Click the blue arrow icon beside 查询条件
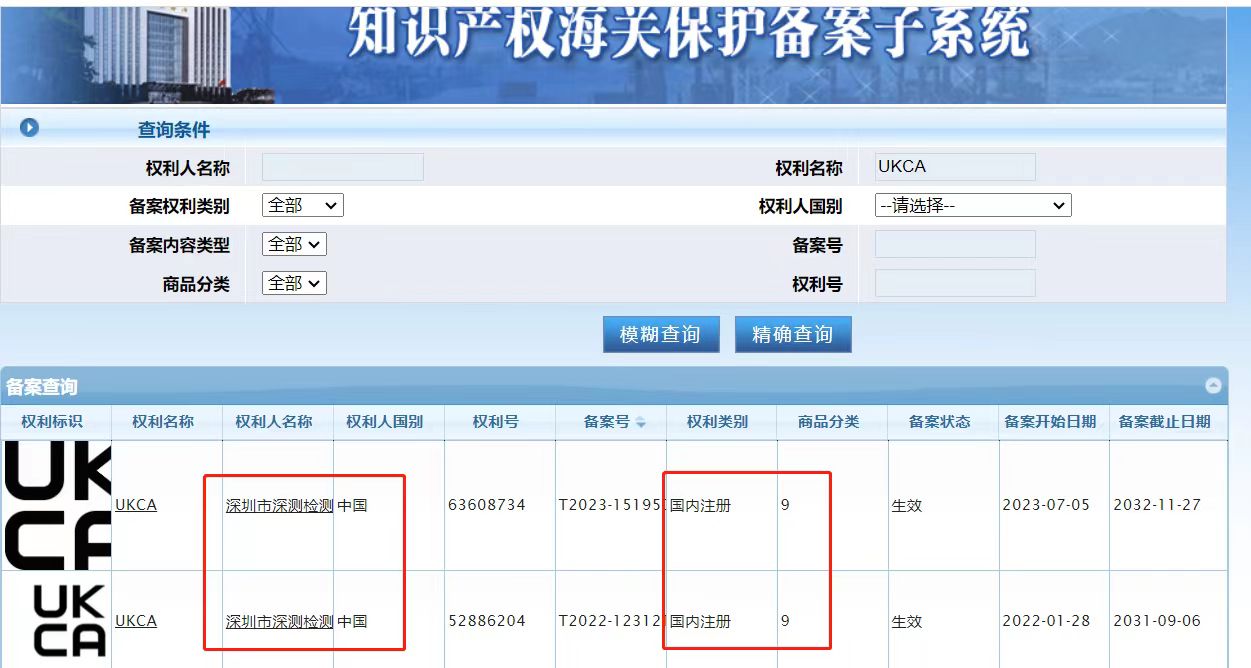 coord(28,128)
